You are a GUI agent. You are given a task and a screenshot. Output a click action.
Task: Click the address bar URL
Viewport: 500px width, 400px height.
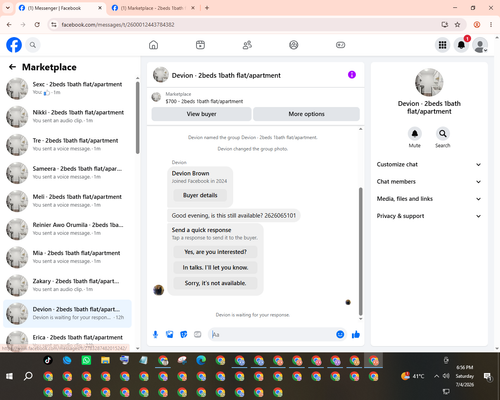click(x=118, y=25)
